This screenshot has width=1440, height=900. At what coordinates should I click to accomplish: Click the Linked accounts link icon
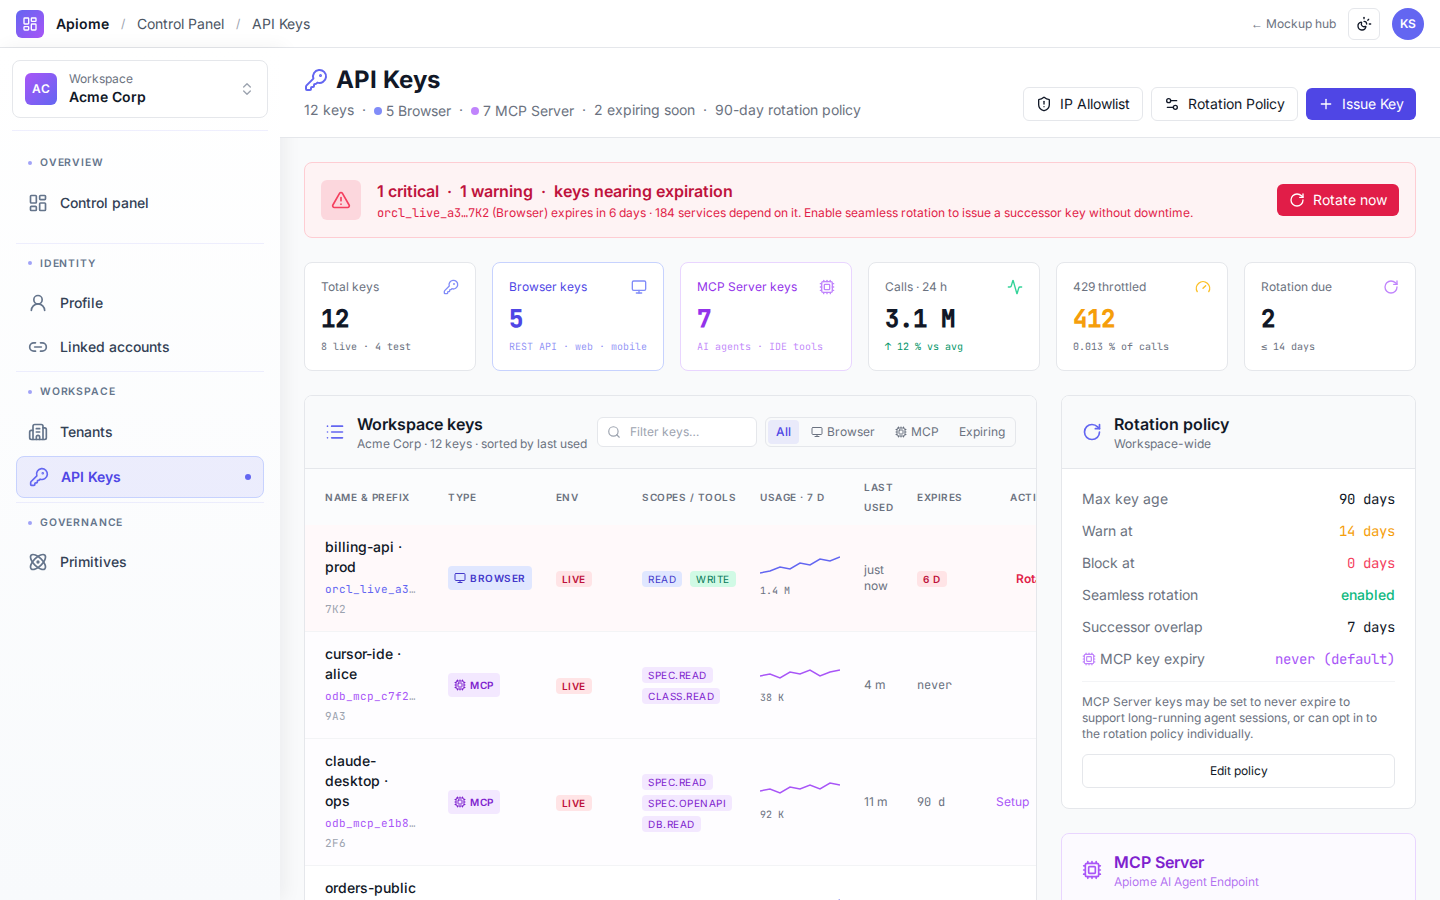(x=38, y=347)
